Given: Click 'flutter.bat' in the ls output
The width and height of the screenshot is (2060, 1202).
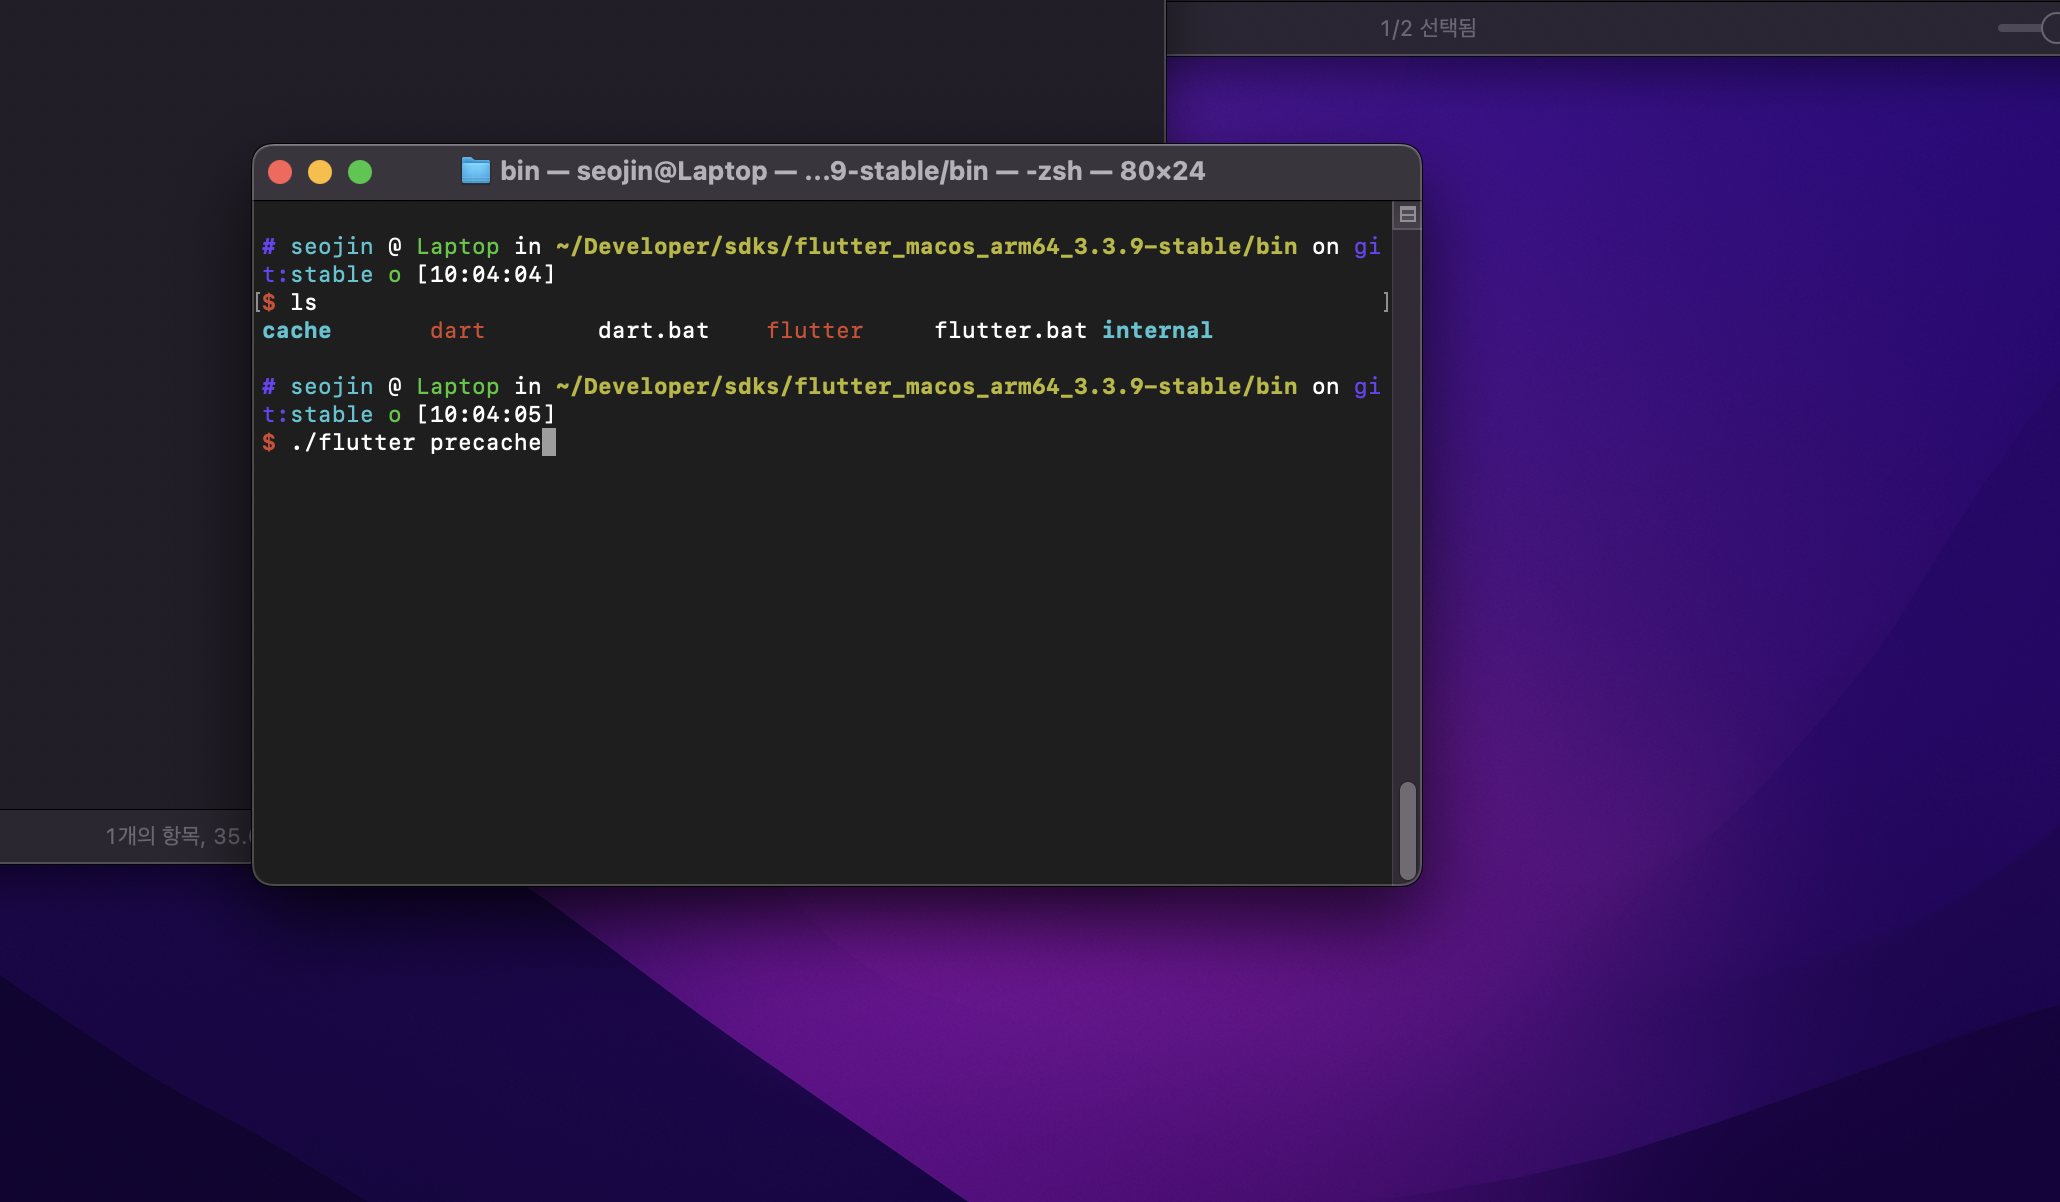Looking at the screenshot, I should coord(1010,331).
